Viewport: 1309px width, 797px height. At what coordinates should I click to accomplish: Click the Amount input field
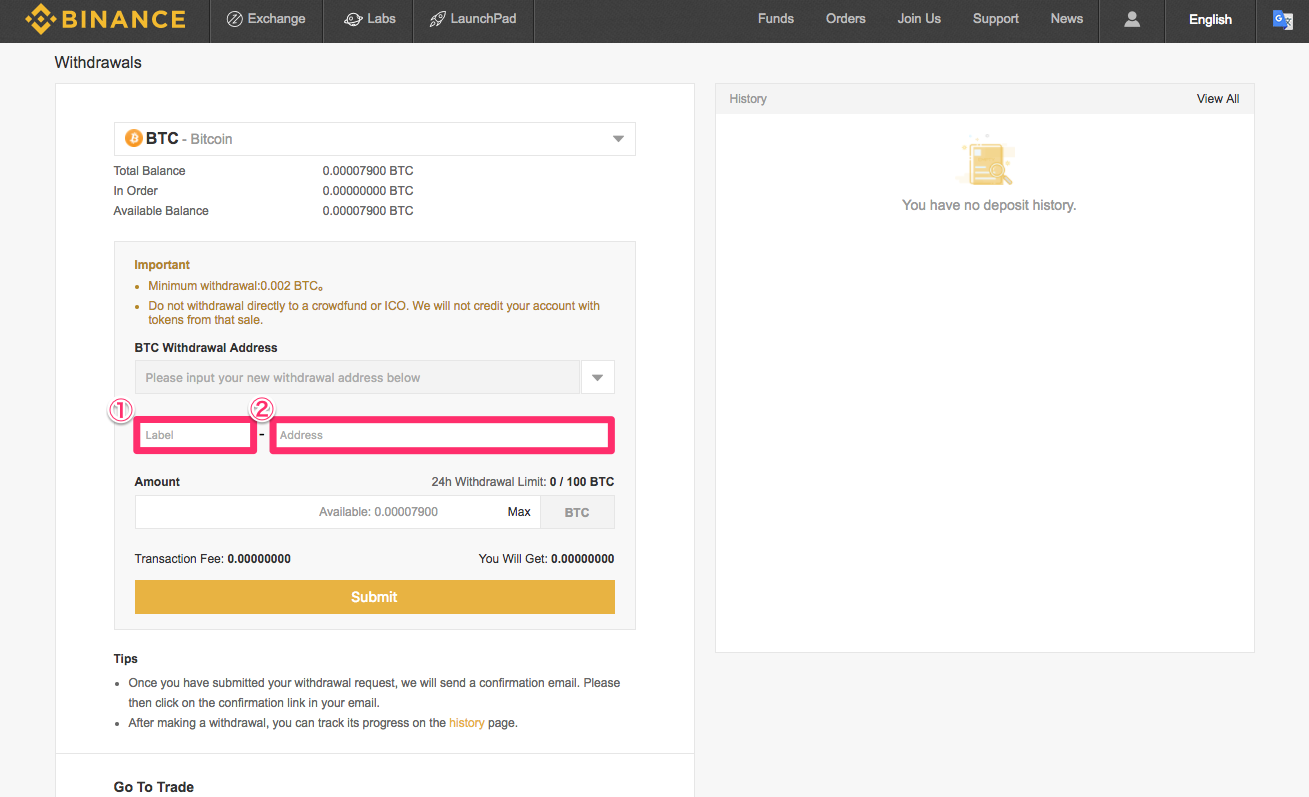click(x=338, y=512)
